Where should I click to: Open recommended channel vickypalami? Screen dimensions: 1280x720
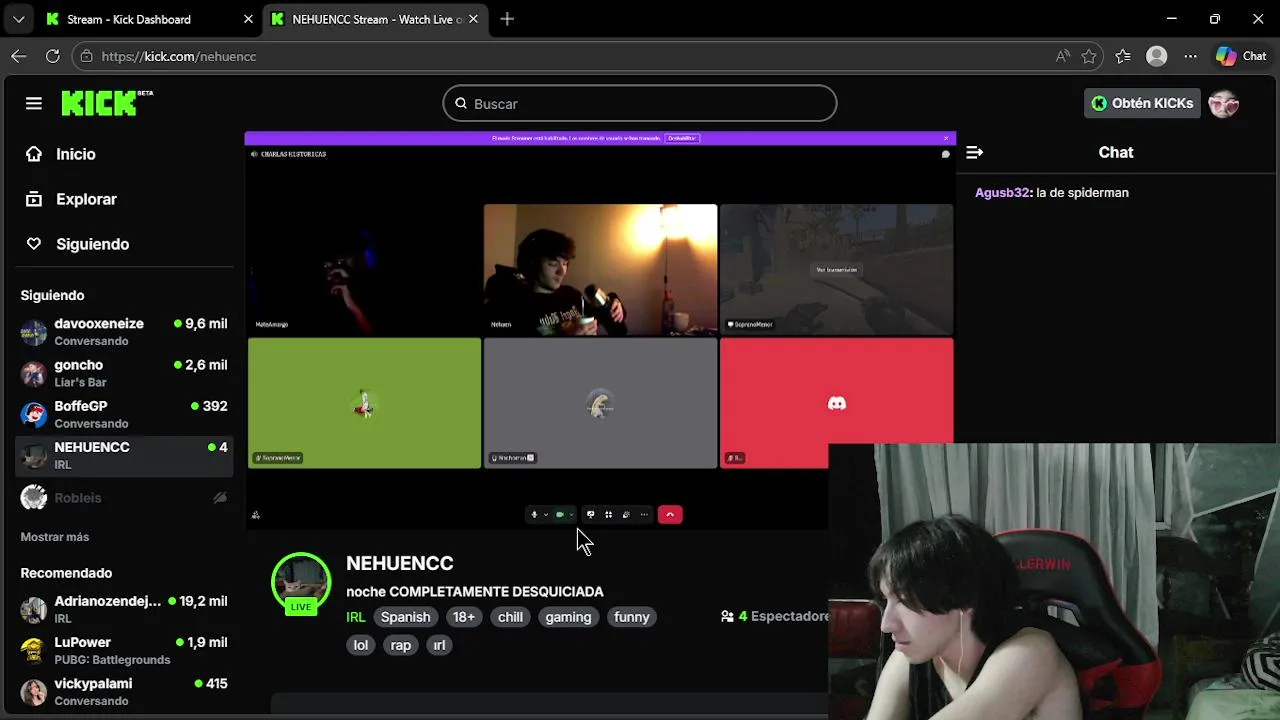pos(124,691)
